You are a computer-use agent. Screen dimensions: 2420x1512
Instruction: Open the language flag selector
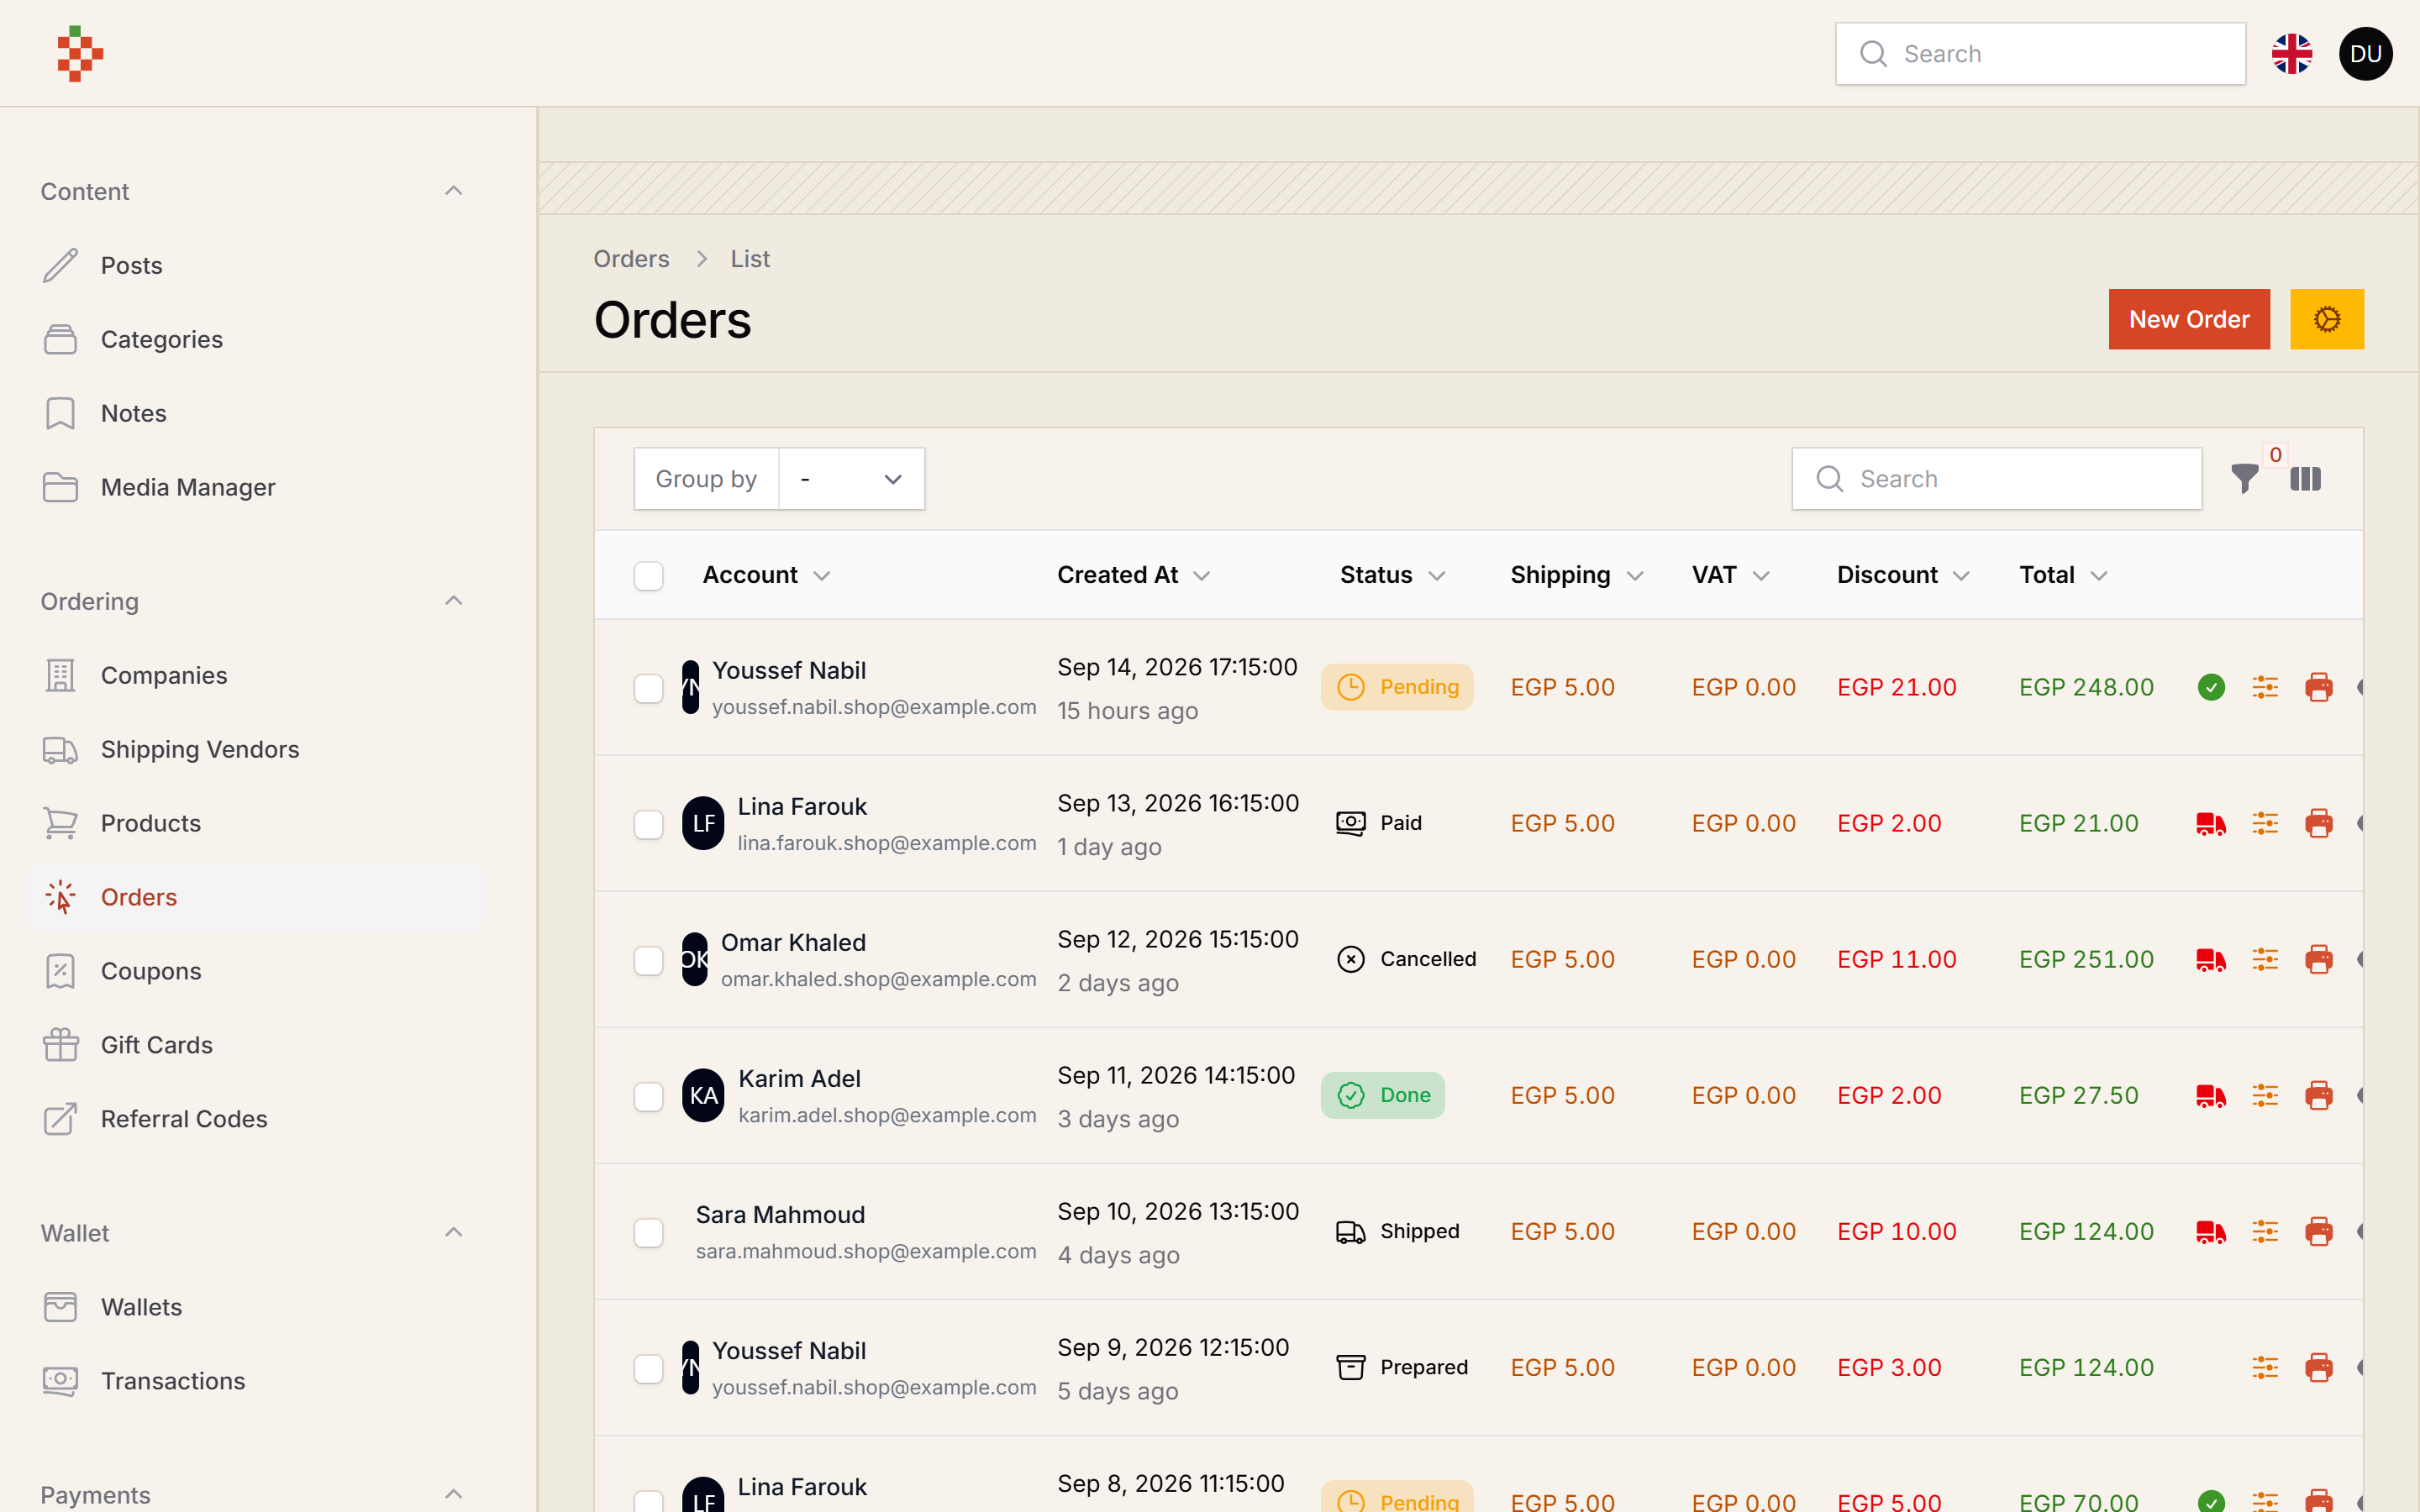coord(2291,54)
